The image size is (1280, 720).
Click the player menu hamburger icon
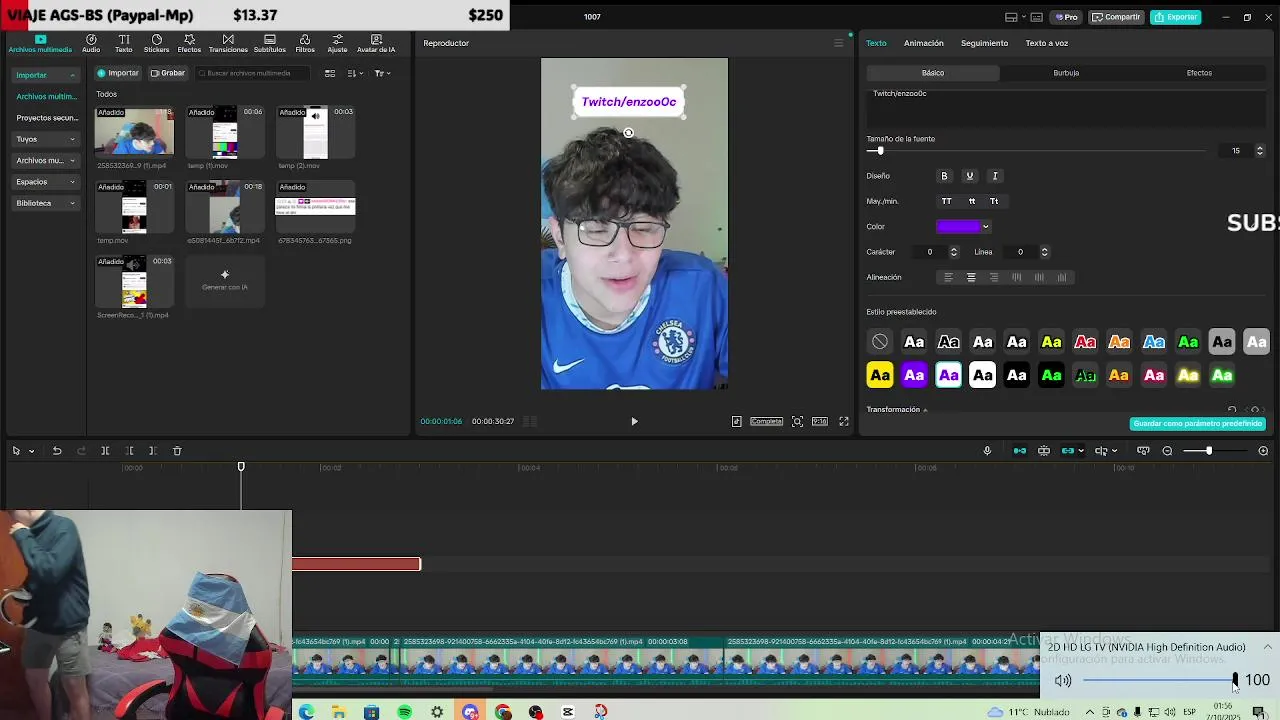coord(839,43)
